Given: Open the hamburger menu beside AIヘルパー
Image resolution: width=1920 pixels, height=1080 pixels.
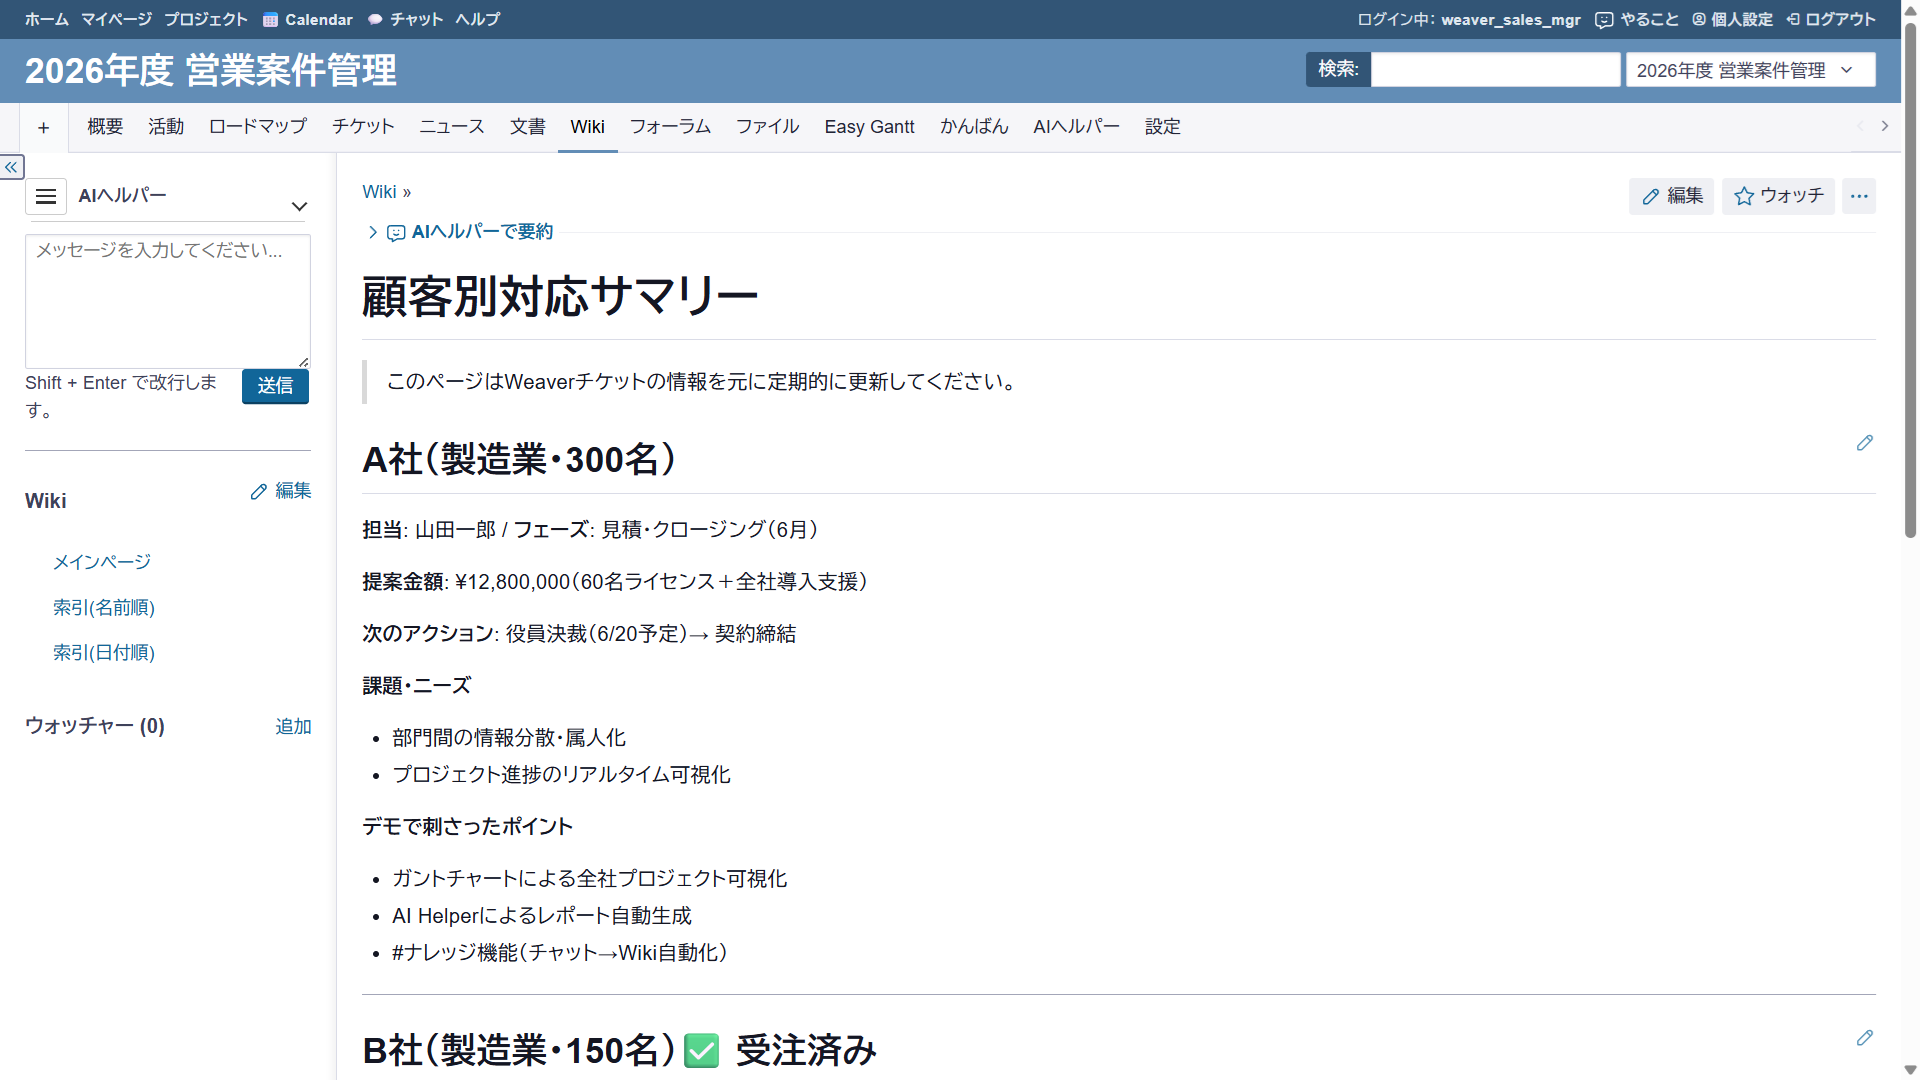Looking at the screenshot, I should (x=46, y=196).
